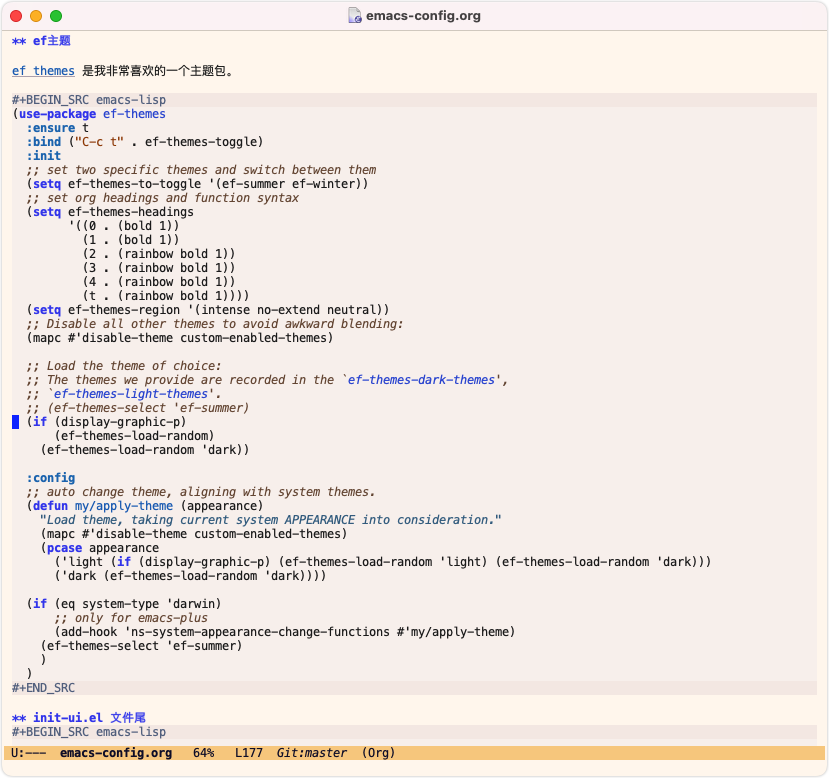This screenshot has width=829, height=778.
Task: Click the ''dark (ef-themes-load-random 'dark)' line
Action: 190,576
